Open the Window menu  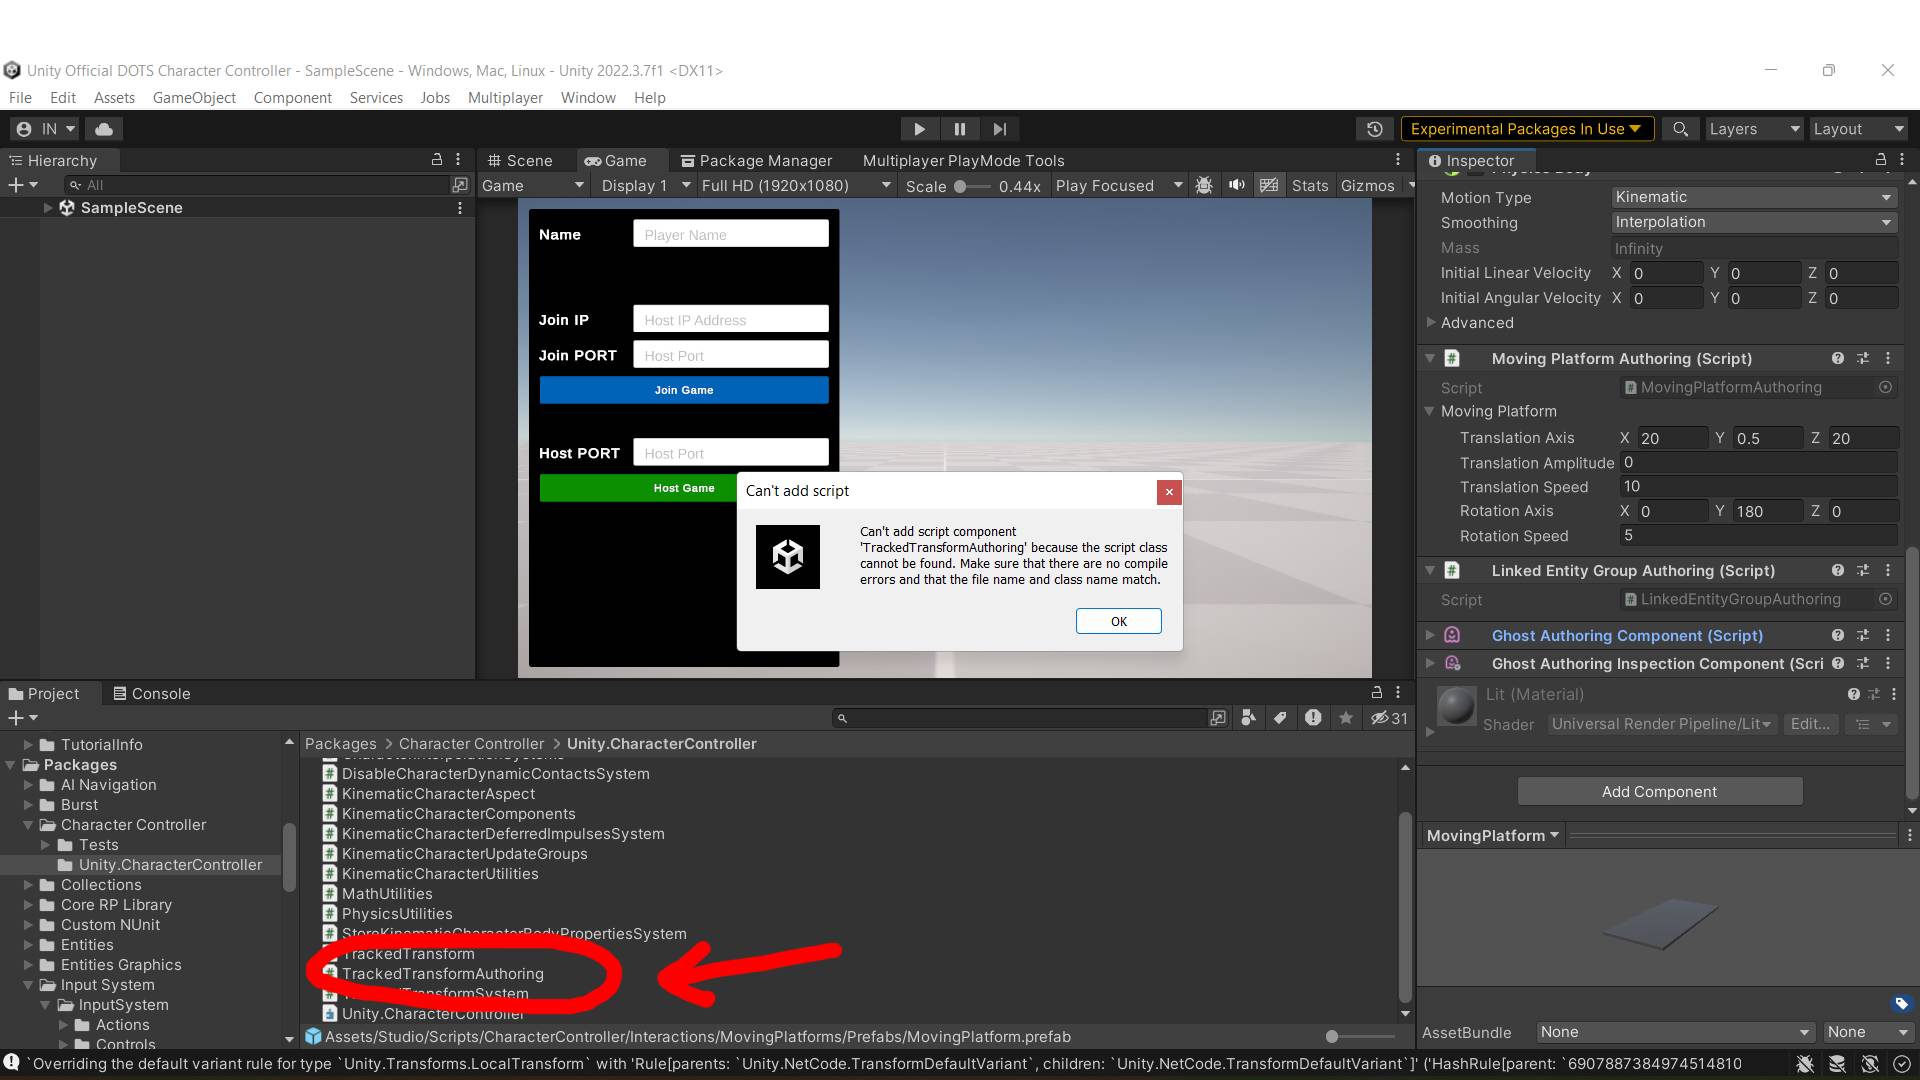(587, 97)
